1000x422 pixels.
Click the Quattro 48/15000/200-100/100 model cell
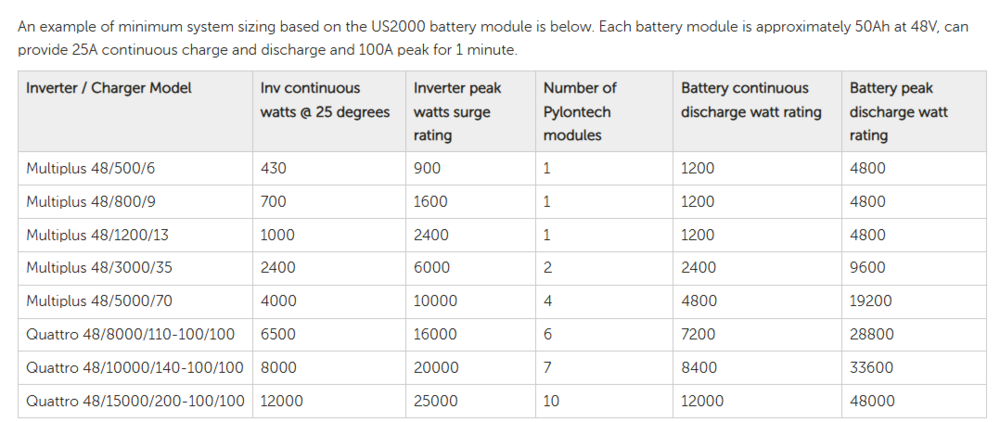click(134, 401)
